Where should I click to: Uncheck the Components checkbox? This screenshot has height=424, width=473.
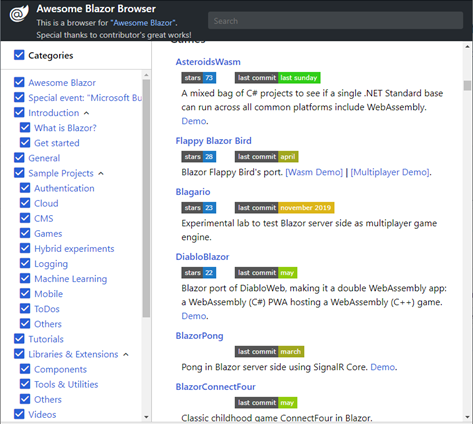pyautogui.click(x=25, y=369)
